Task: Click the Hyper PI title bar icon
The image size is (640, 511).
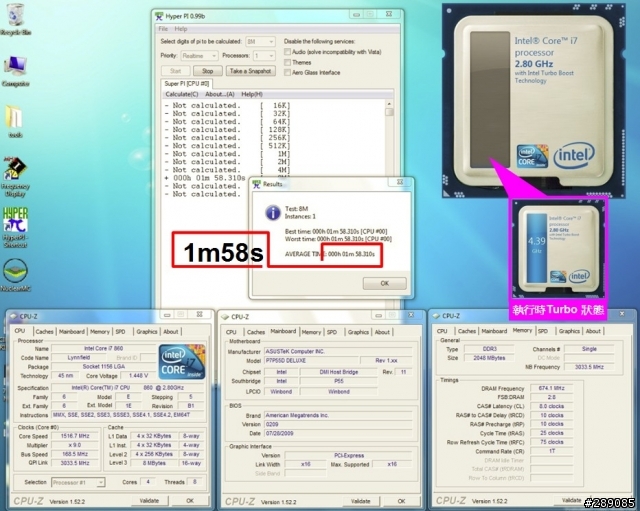Action: (159, 16)
